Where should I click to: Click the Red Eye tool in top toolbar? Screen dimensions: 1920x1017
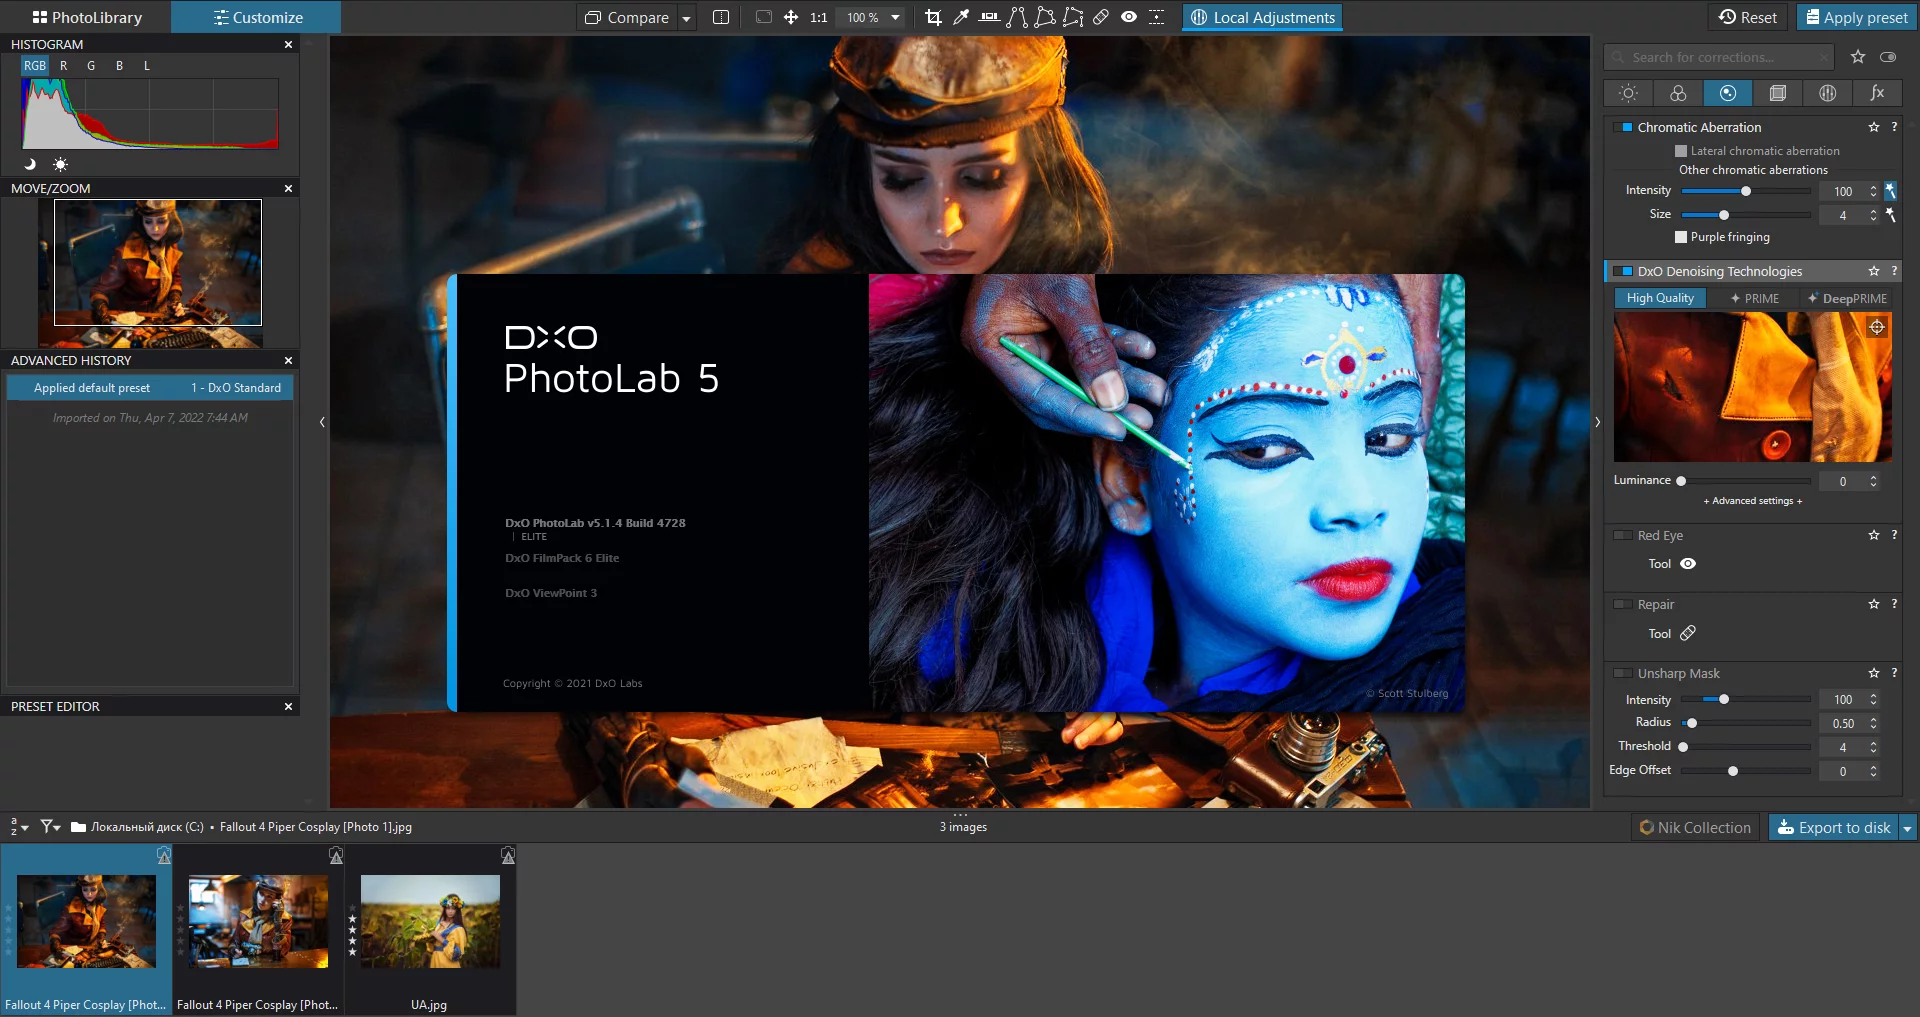coord(1129,17)
